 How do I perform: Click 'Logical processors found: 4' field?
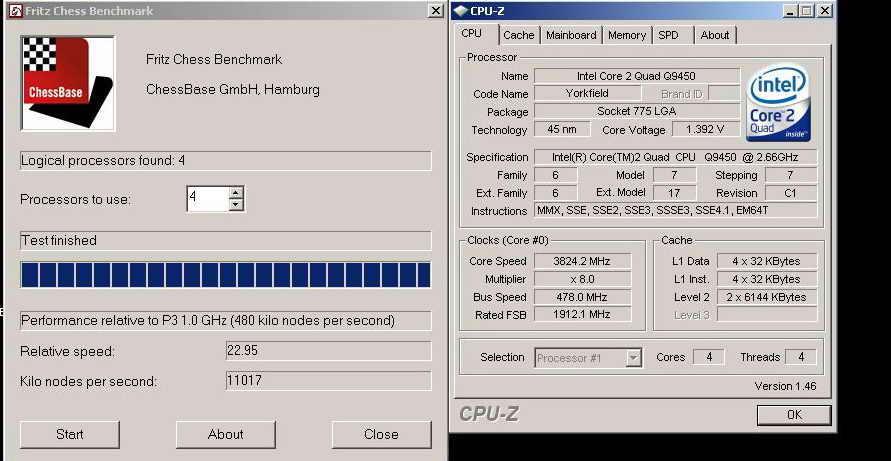226,161
